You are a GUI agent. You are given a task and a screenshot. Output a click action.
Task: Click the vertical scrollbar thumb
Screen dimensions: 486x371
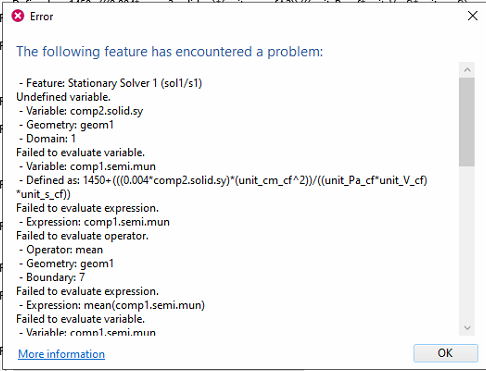pos(467,122)
